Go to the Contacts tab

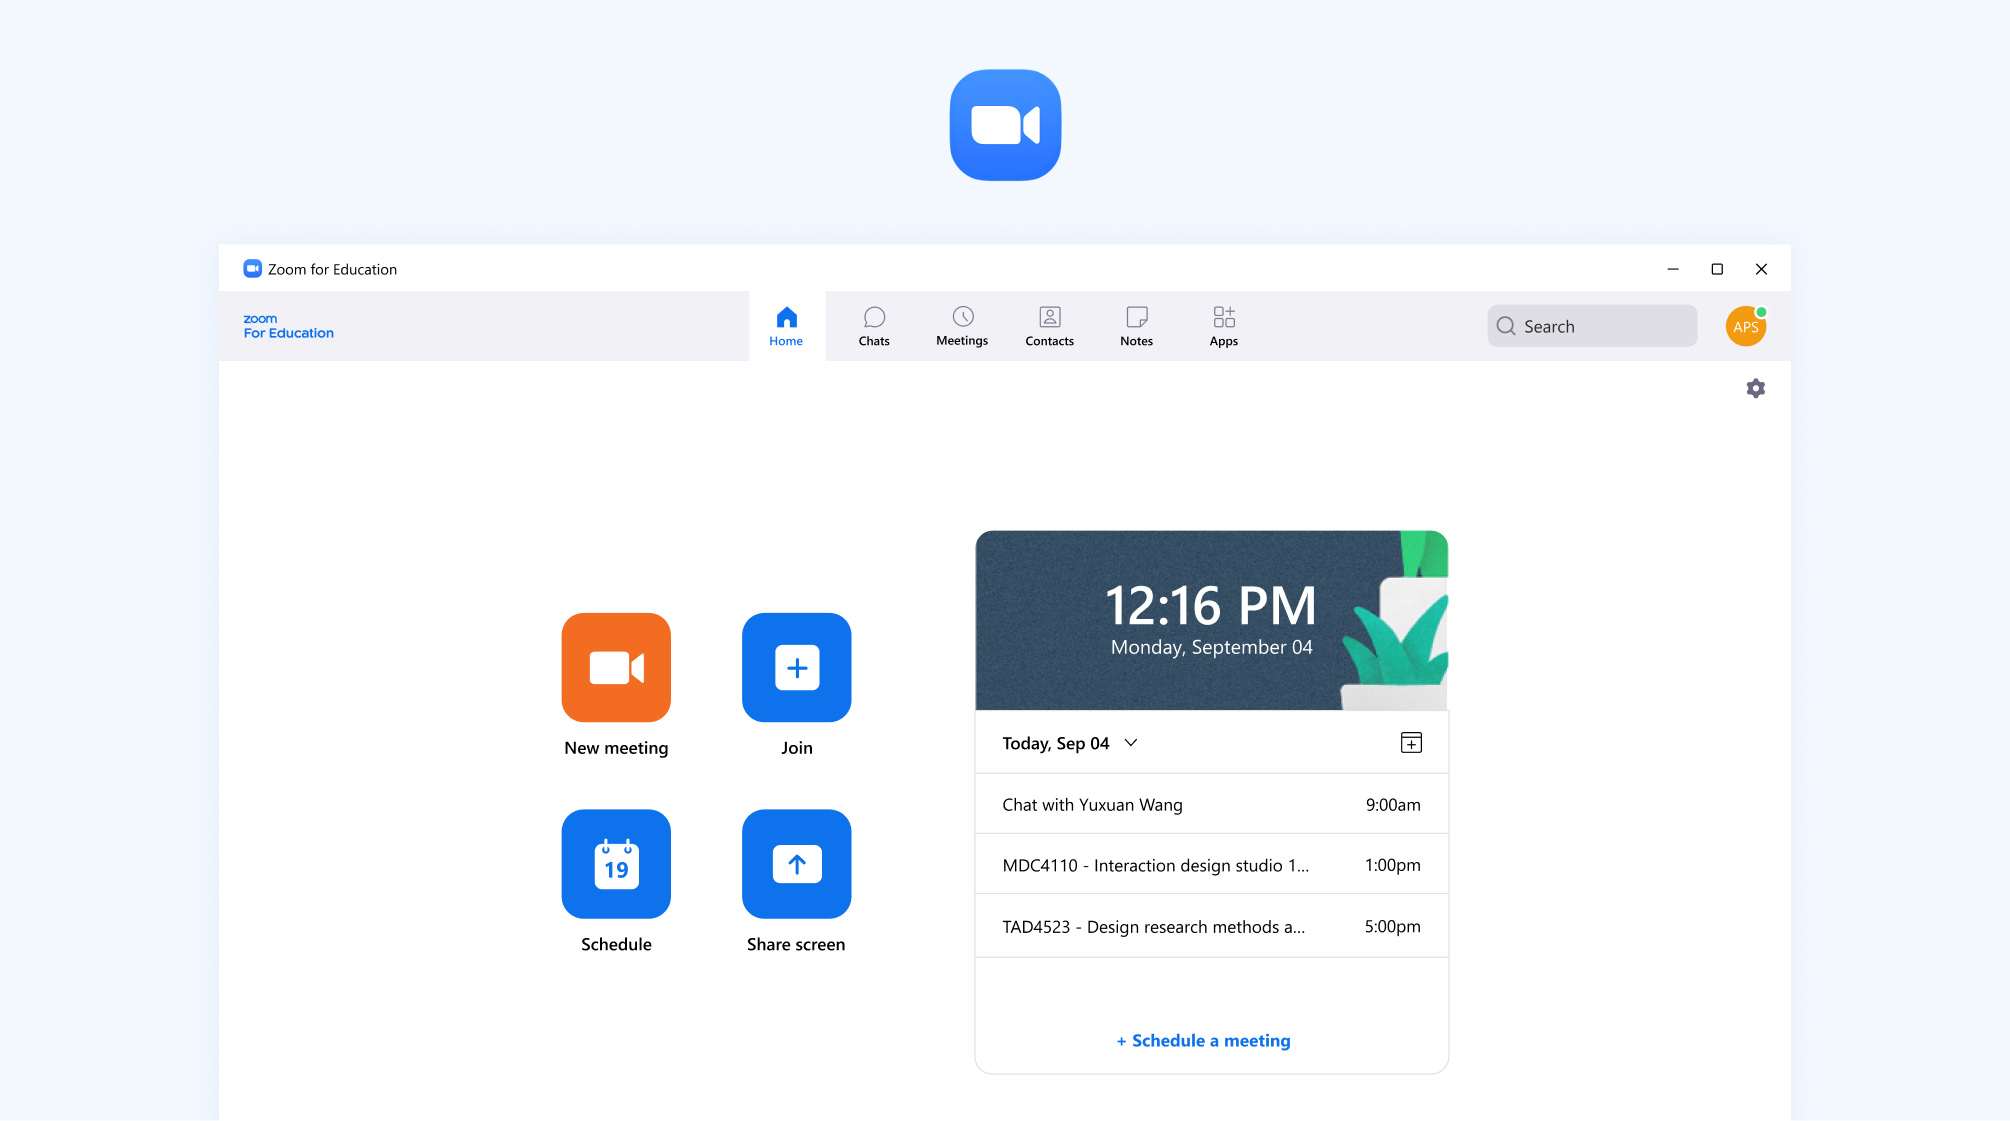(x=1049, y=326)
